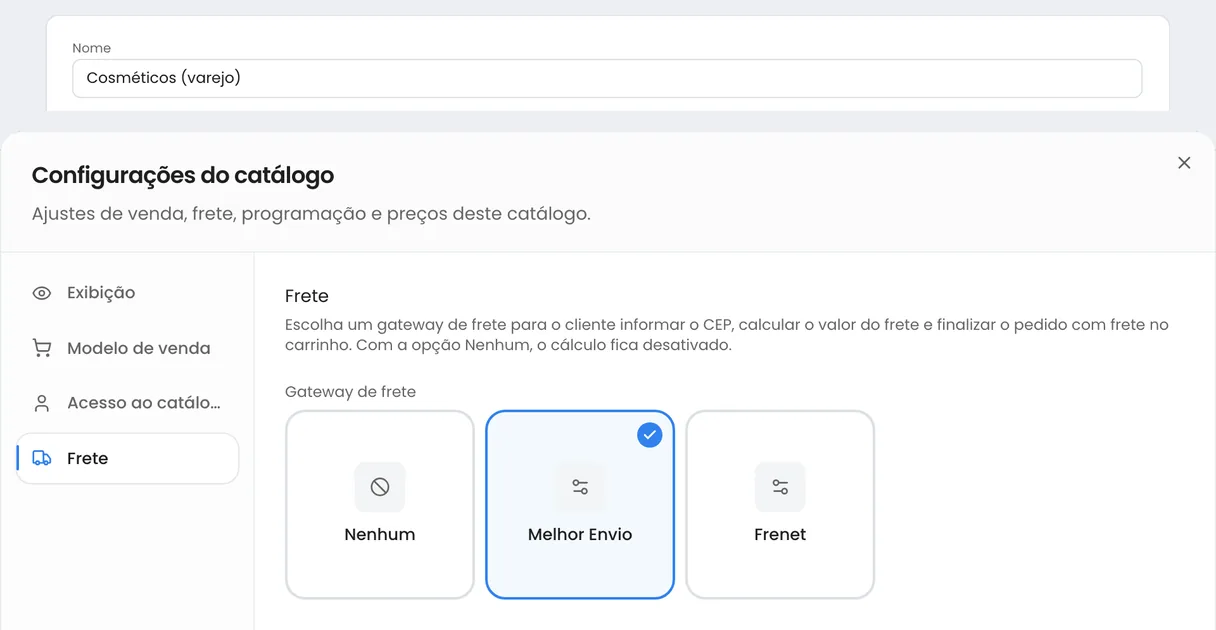This screenshot has width=1216, height=630.
Task: Select the Frenet gateway card
Action: point(780,505)
